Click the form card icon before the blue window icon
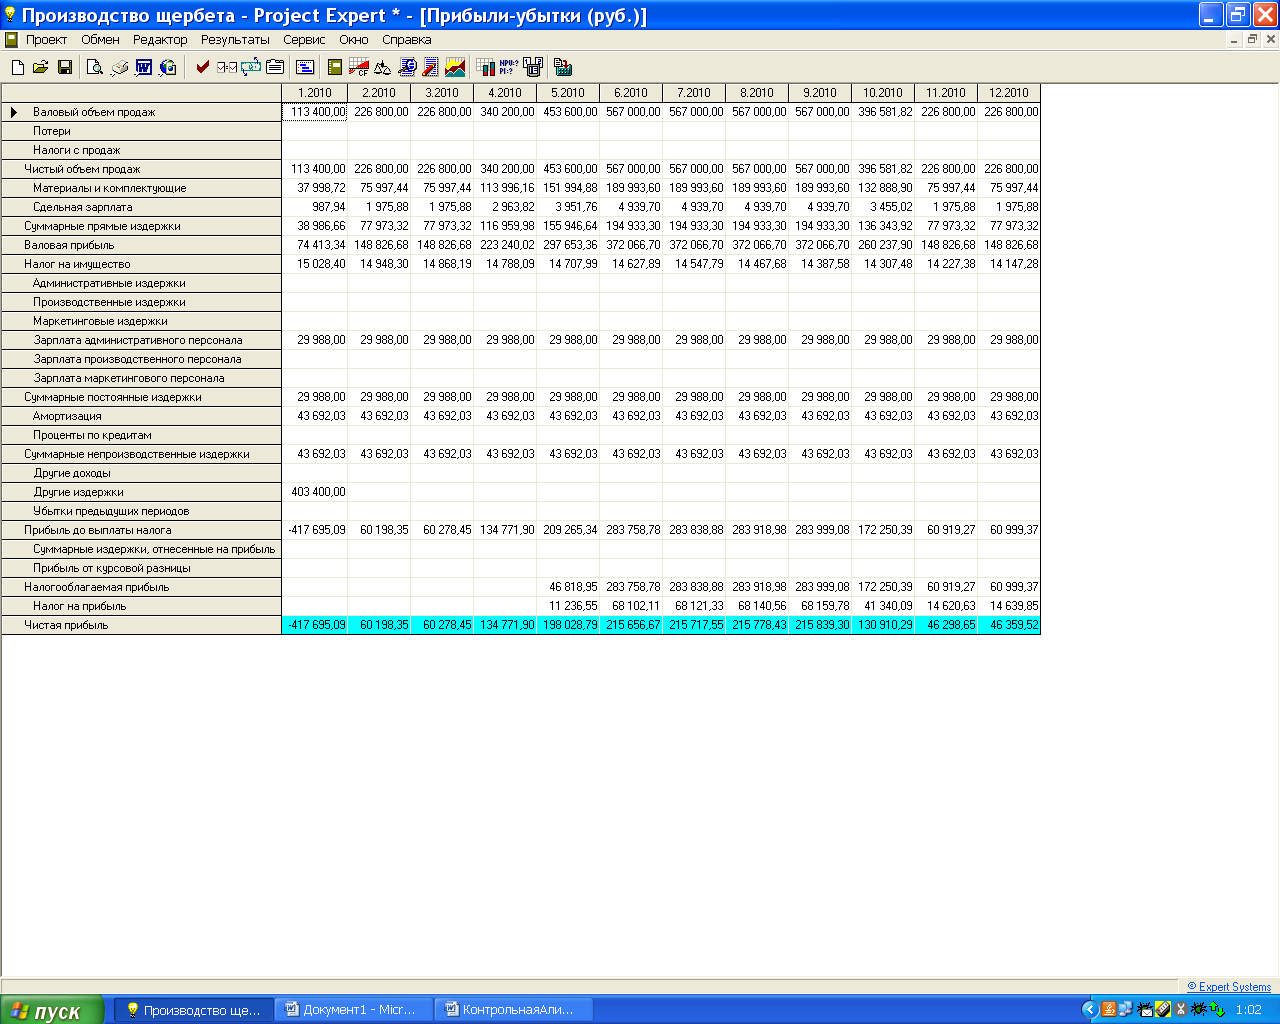 tap(275, 67)
